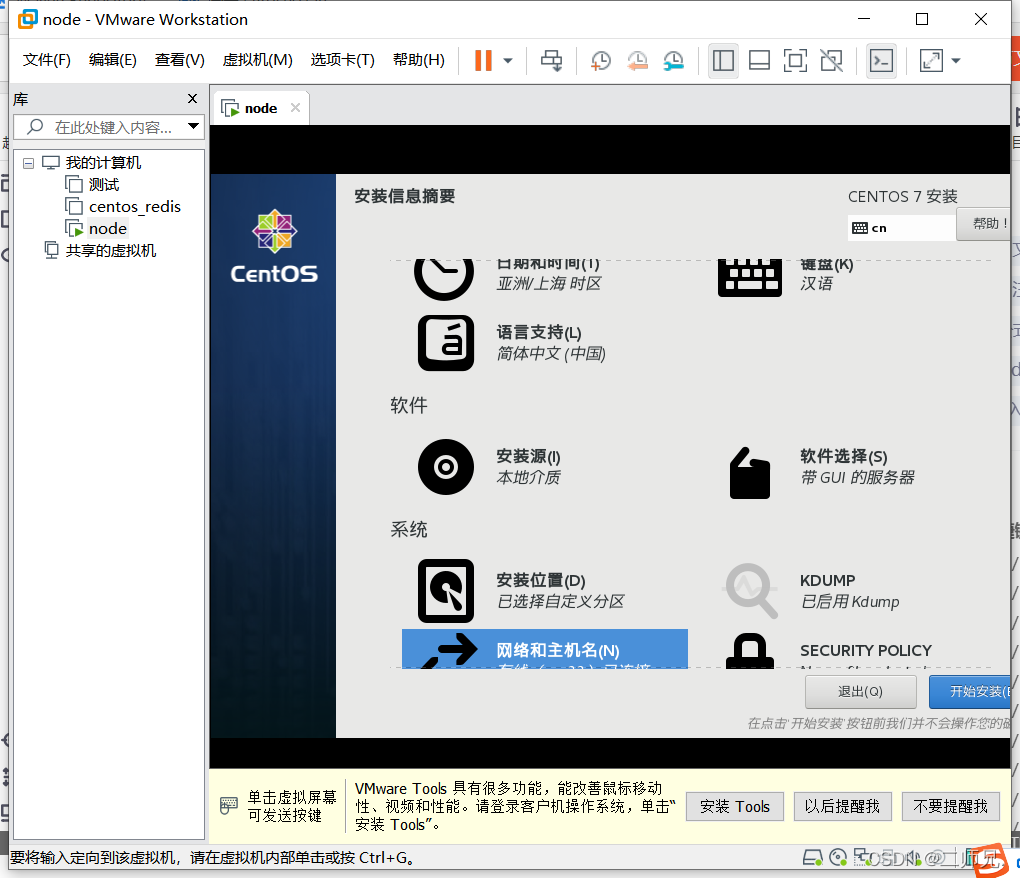The width and height of the screenshot is (1020, 878).
Task: Click the send Ctrl+Alt+Del icon
Action: (x=552, y=60)
